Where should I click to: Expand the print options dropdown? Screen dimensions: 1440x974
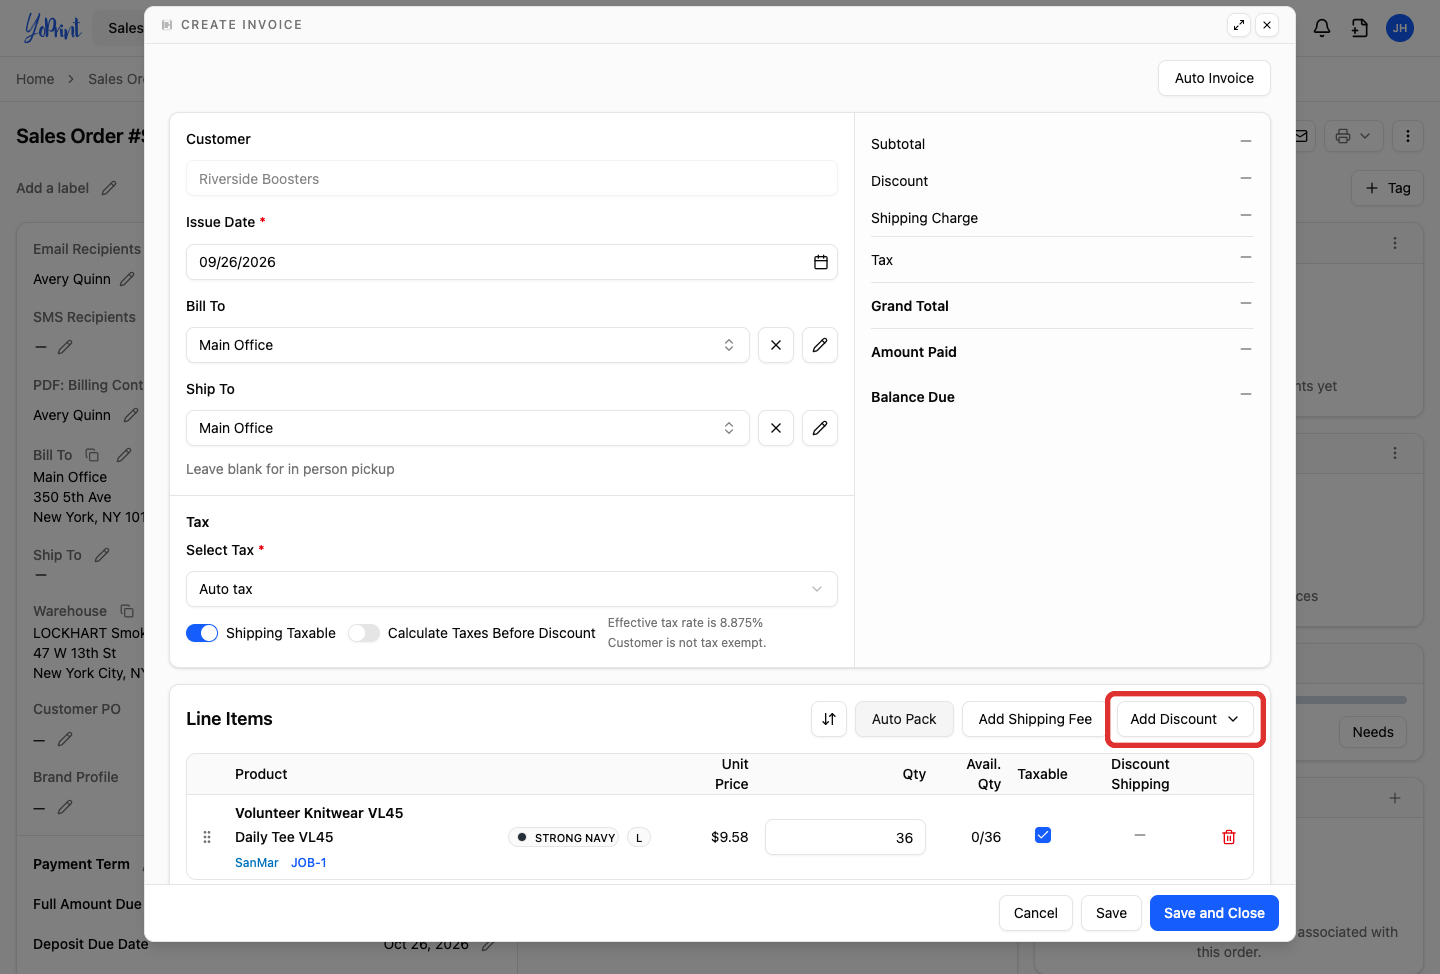click(1354, 136)
